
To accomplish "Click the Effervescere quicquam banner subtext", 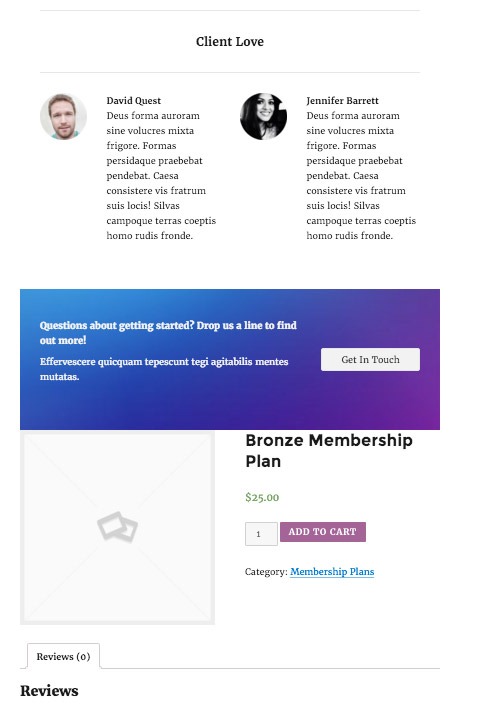I will tap(164, 369).
